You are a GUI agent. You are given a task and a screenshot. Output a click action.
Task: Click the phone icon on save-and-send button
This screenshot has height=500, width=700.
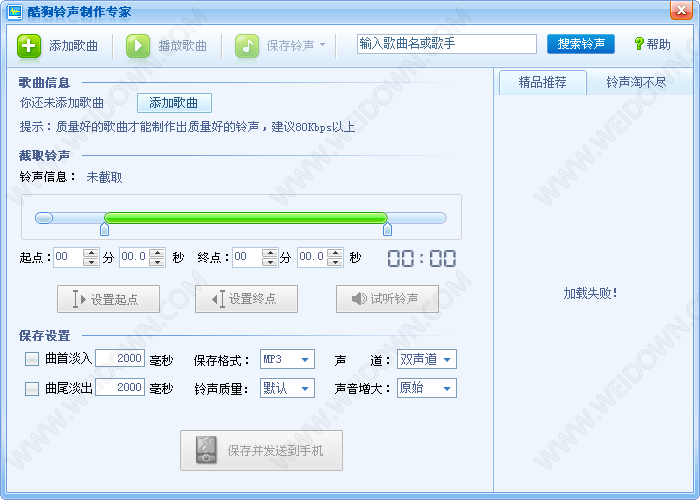point(206,450)
